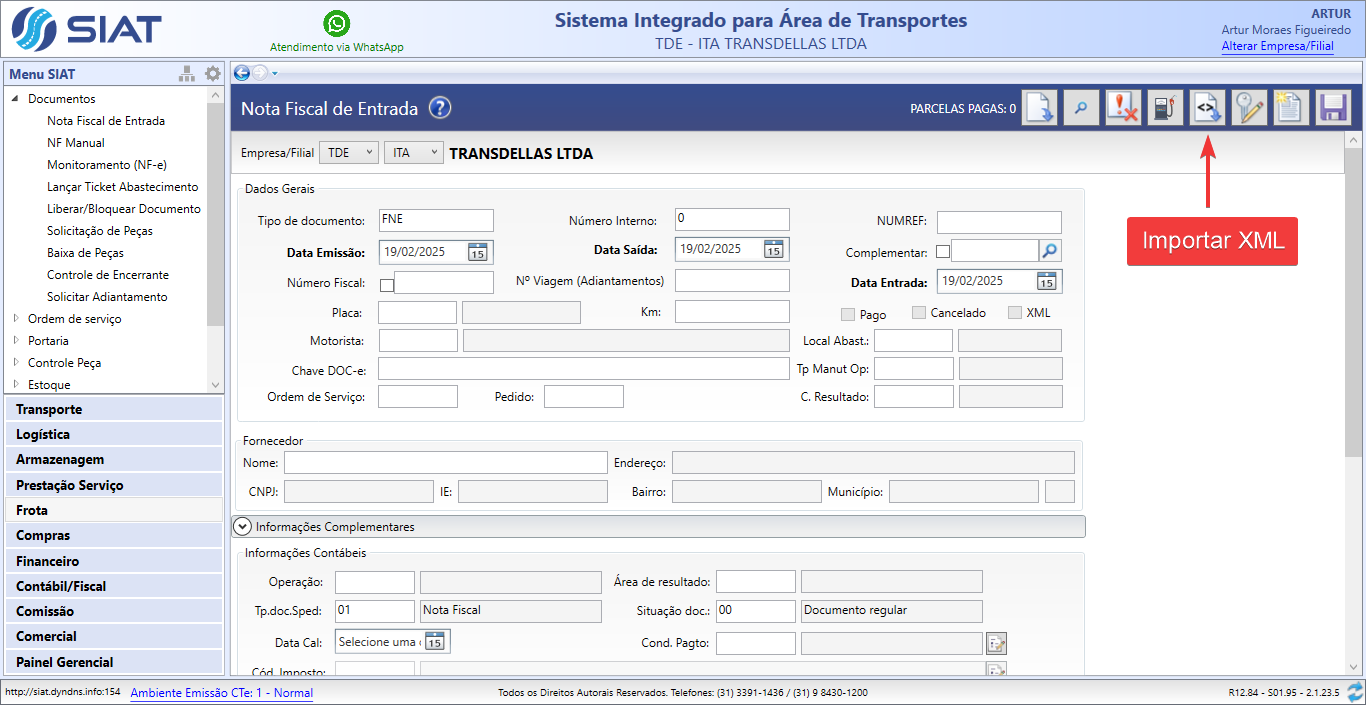Click the magnifier search icon in toolbar

click(x=1081, y=108)
